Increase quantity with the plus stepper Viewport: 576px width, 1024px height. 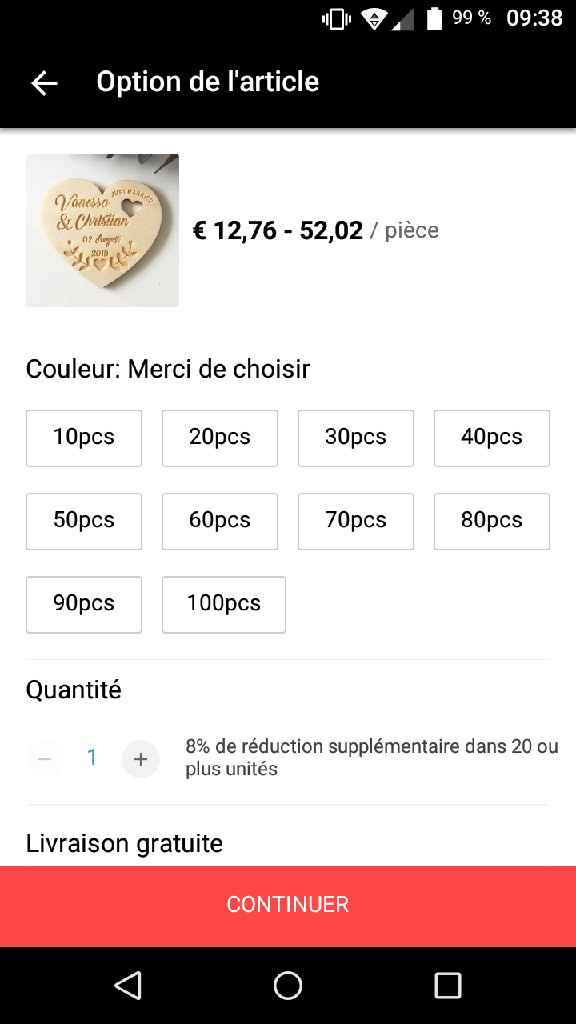(x=141, y=759)
